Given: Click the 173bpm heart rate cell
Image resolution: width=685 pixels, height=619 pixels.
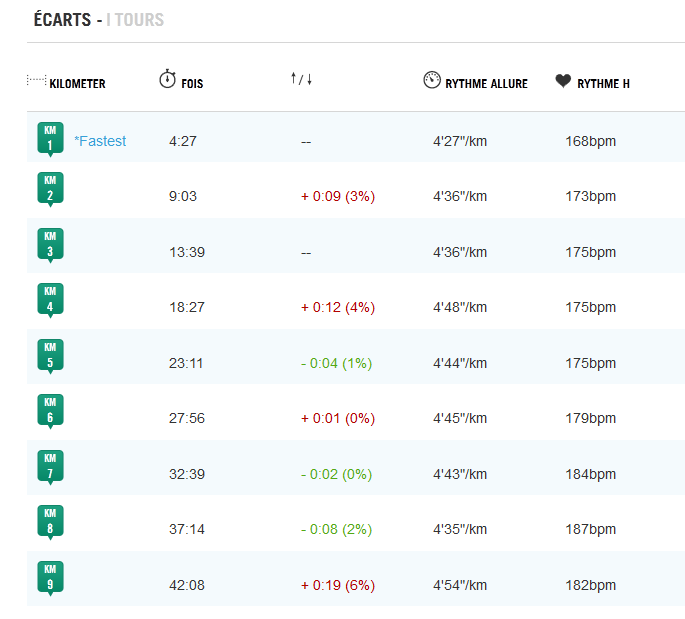Looking at the screenshot, I should click(591, 196).
